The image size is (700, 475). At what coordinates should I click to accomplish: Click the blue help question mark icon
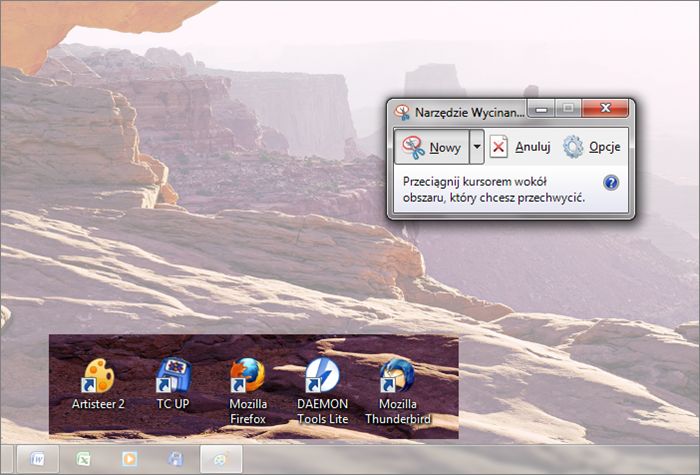[611, 183]
